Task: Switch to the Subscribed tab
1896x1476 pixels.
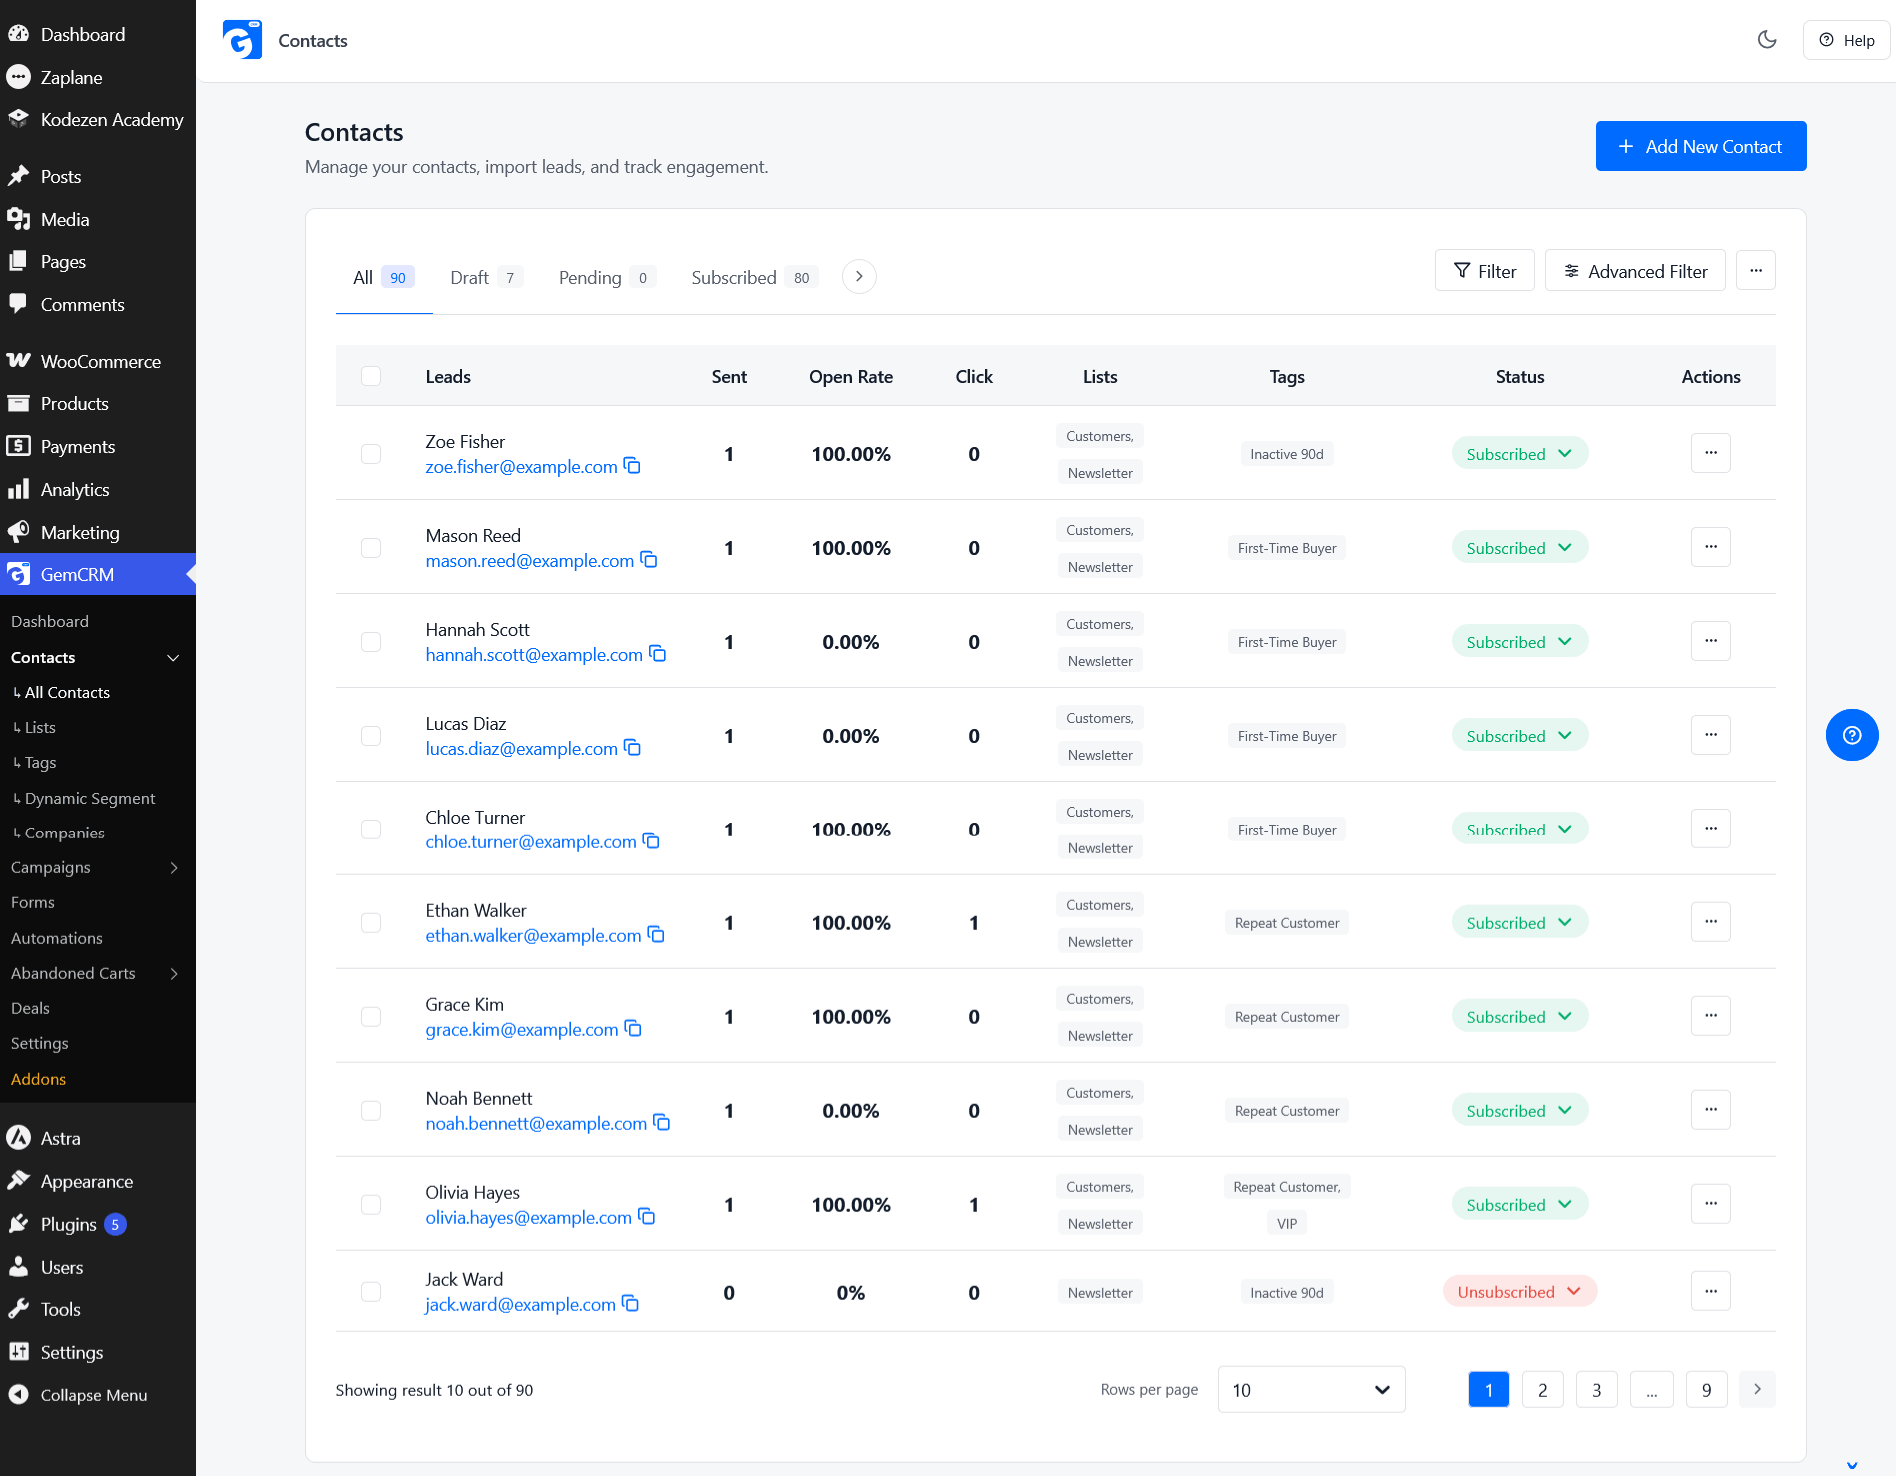Action: [x=754, y=277]
